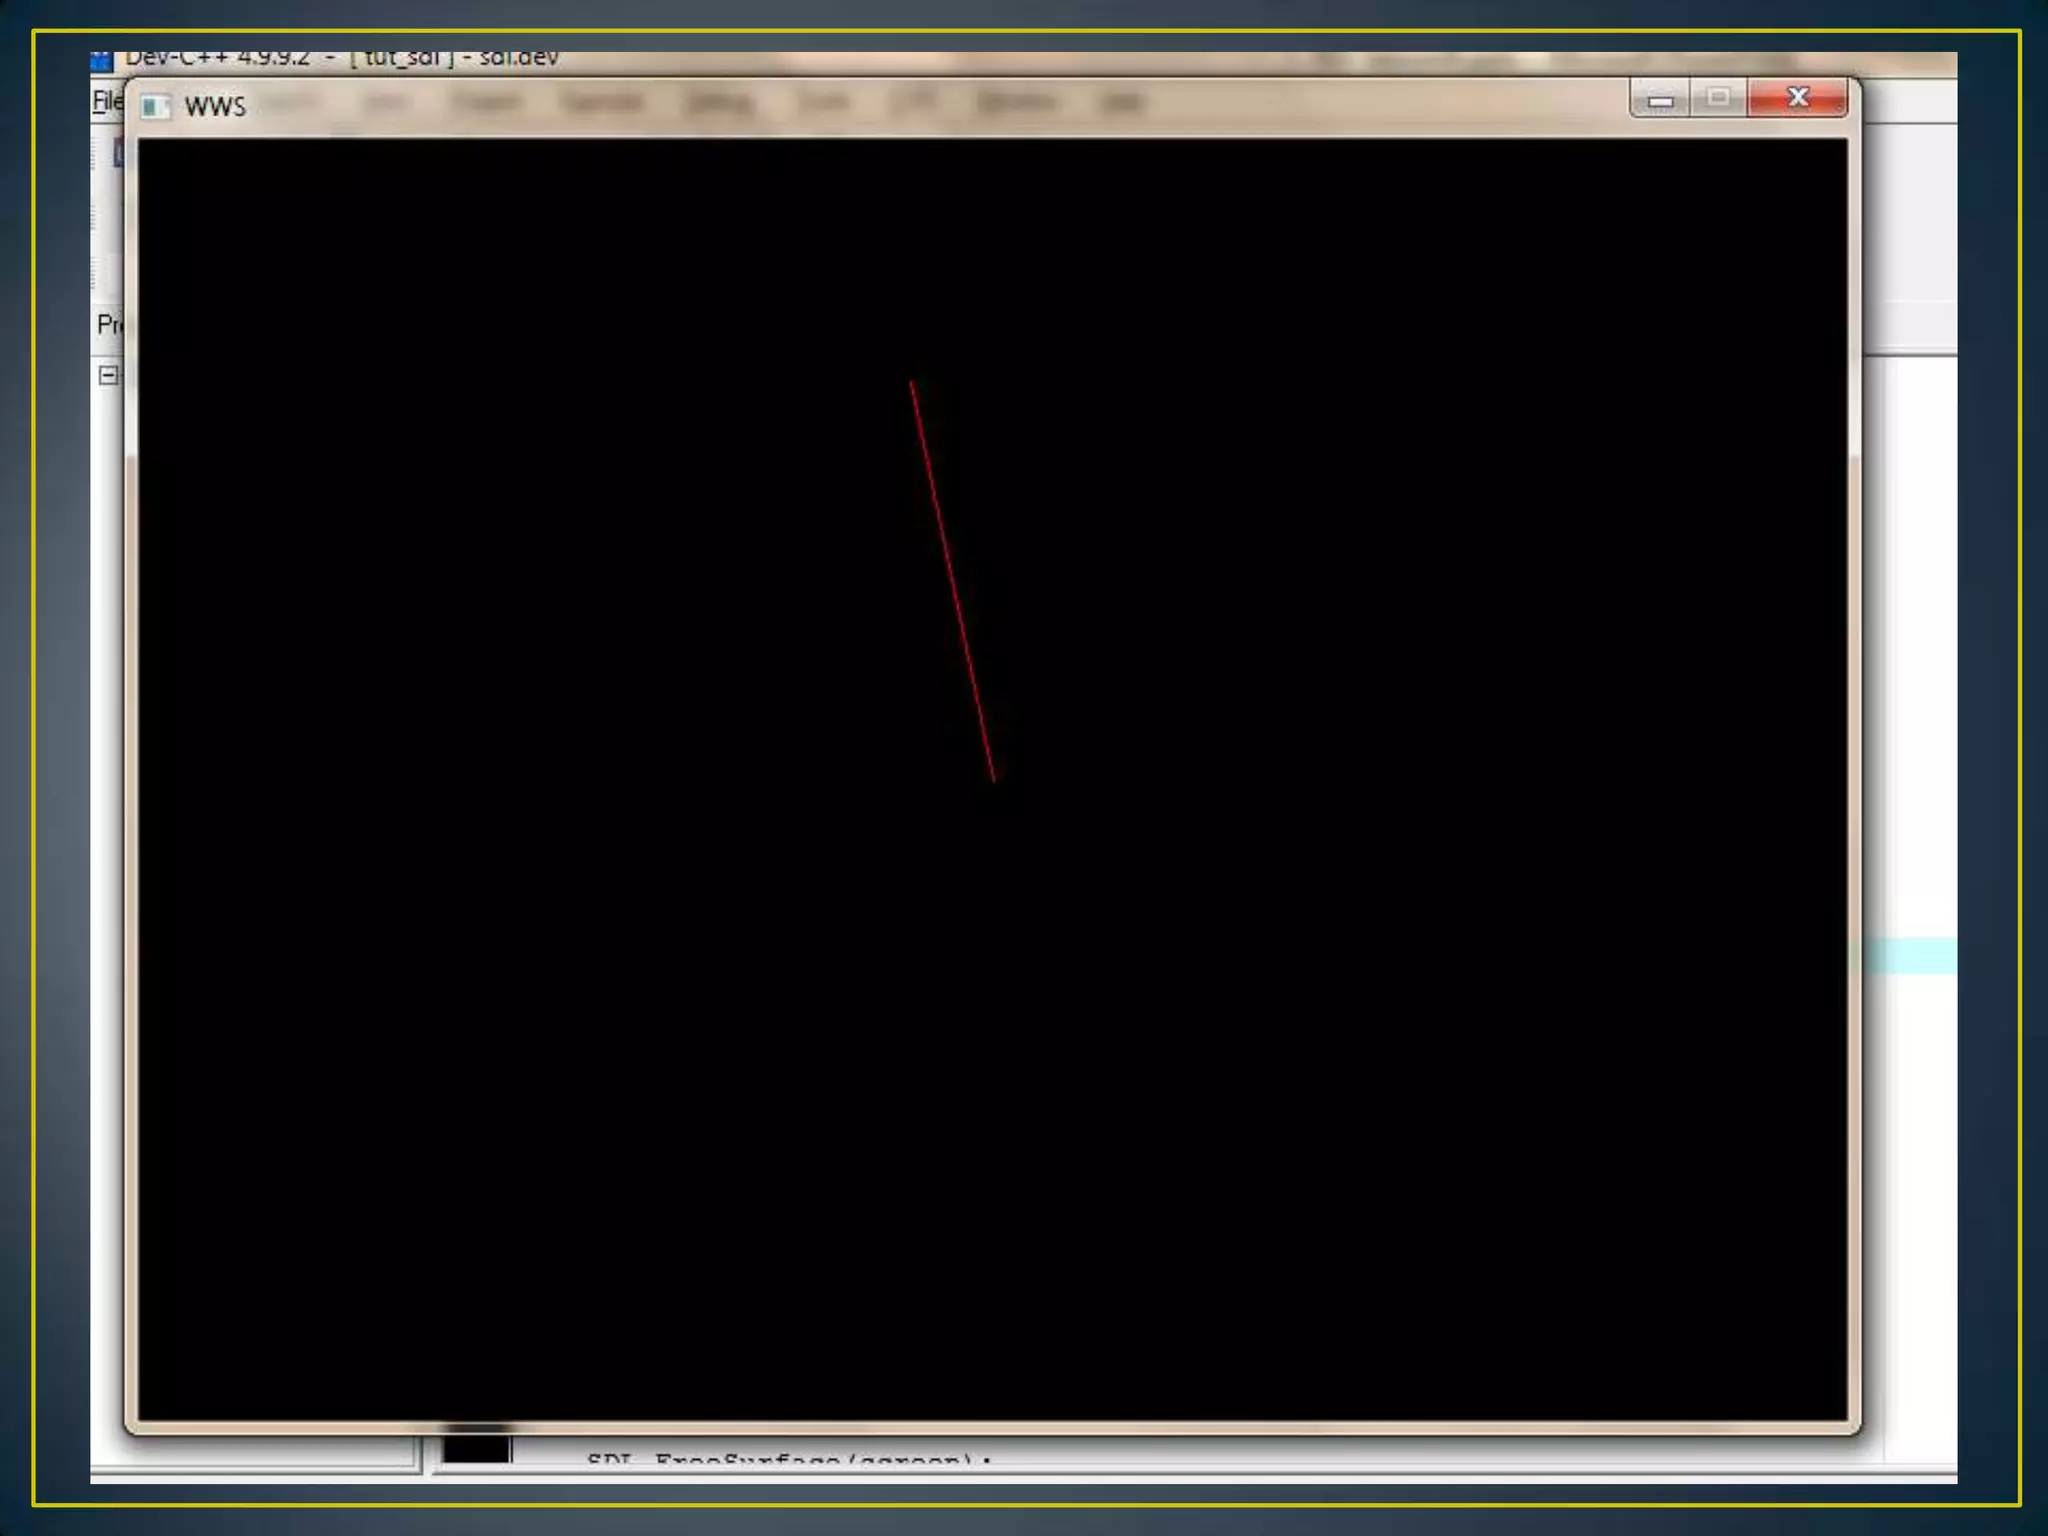The image size is (2048, 1536).
Task: Click the WWS window icon
Action: (x=154, y=106)
